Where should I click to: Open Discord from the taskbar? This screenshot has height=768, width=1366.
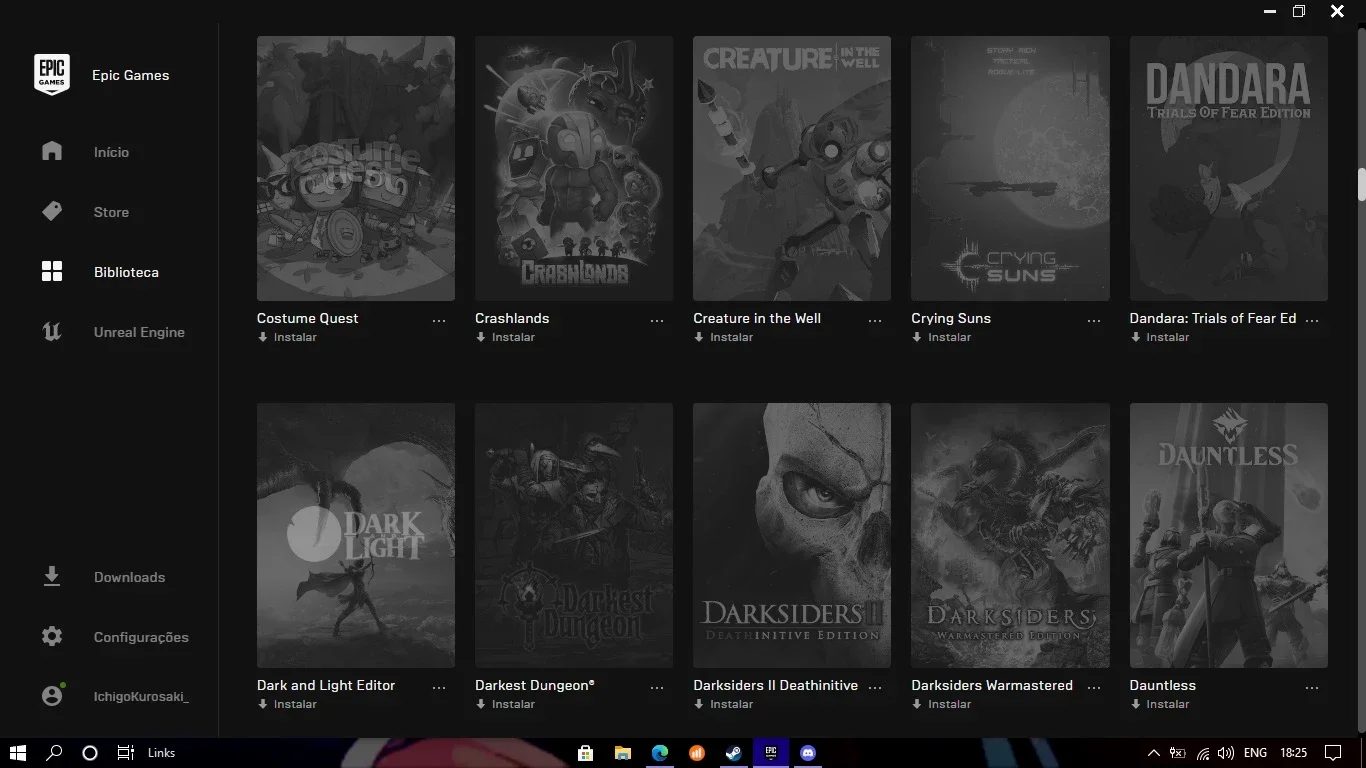(x=808, y=753)
